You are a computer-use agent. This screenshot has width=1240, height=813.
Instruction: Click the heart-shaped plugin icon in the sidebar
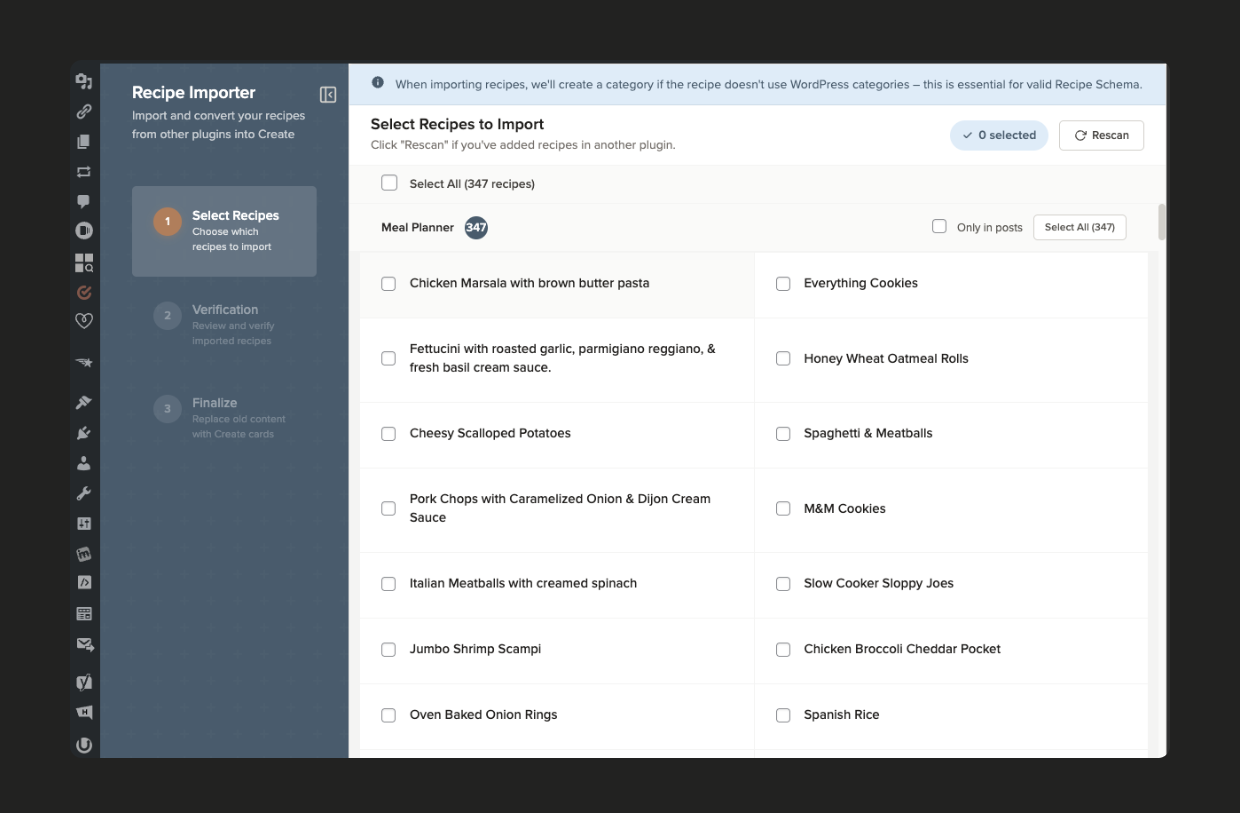pos(85,318)
